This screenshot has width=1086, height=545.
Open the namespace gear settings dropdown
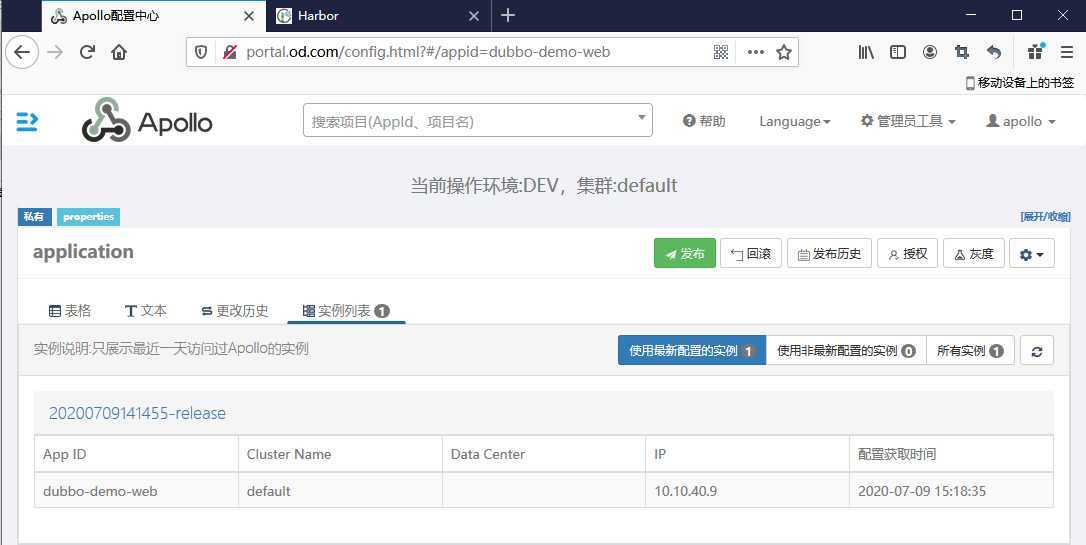[1032, 253]
